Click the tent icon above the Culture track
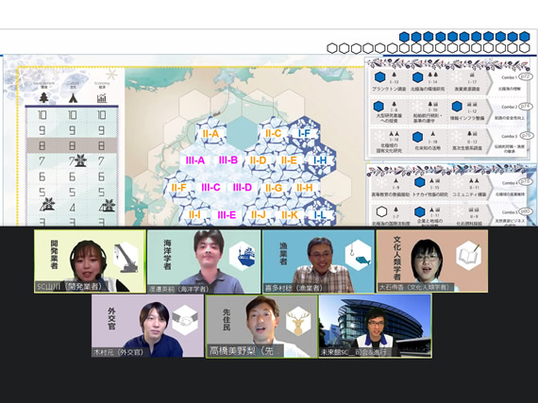 click(x=73, y=98)
